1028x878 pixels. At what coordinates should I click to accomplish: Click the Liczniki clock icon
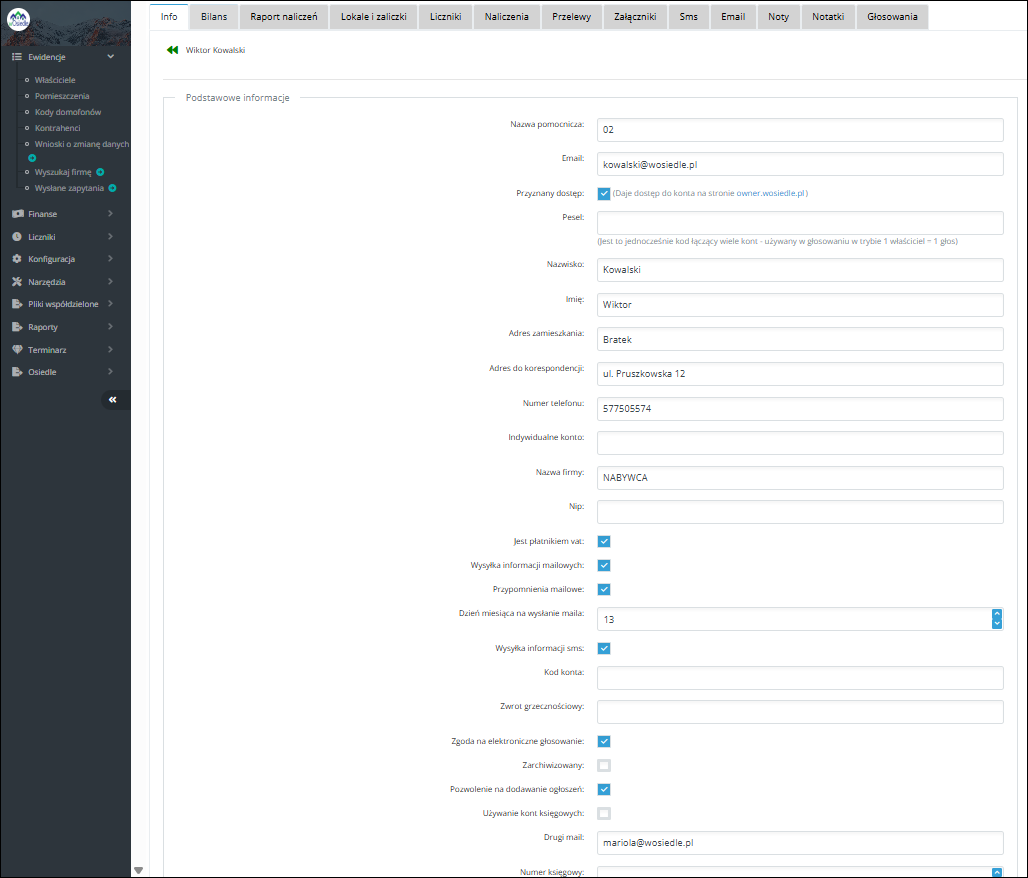17,237
